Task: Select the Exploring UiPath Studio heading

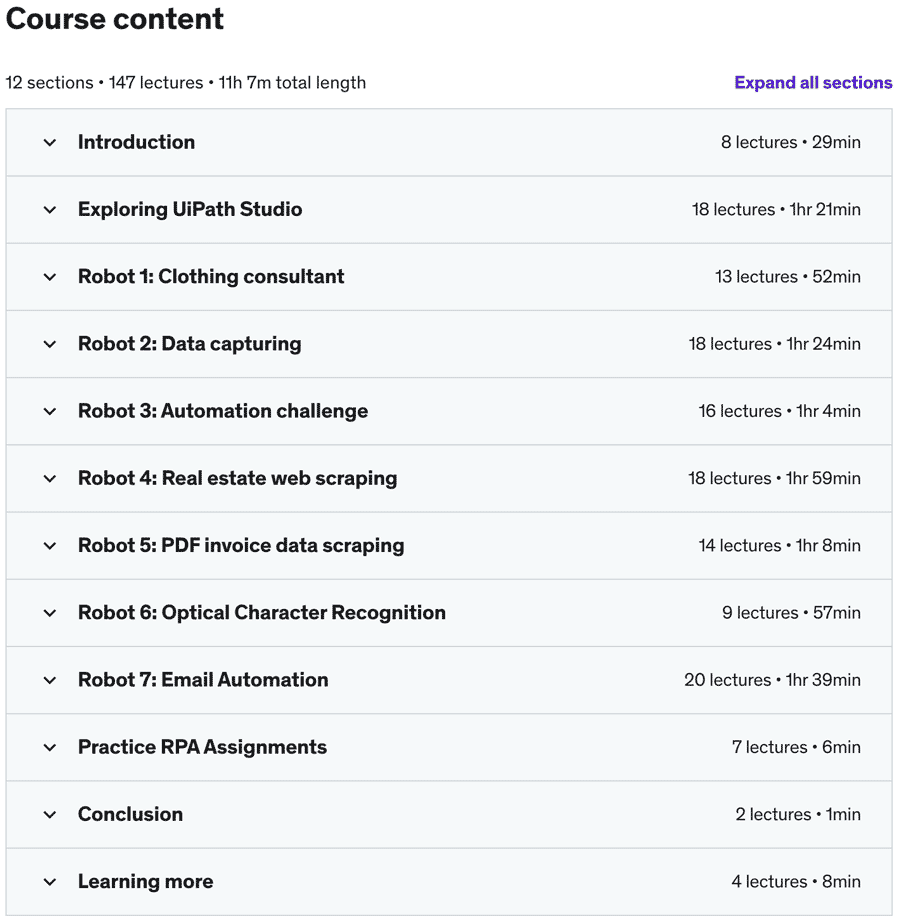Action: 190,209
